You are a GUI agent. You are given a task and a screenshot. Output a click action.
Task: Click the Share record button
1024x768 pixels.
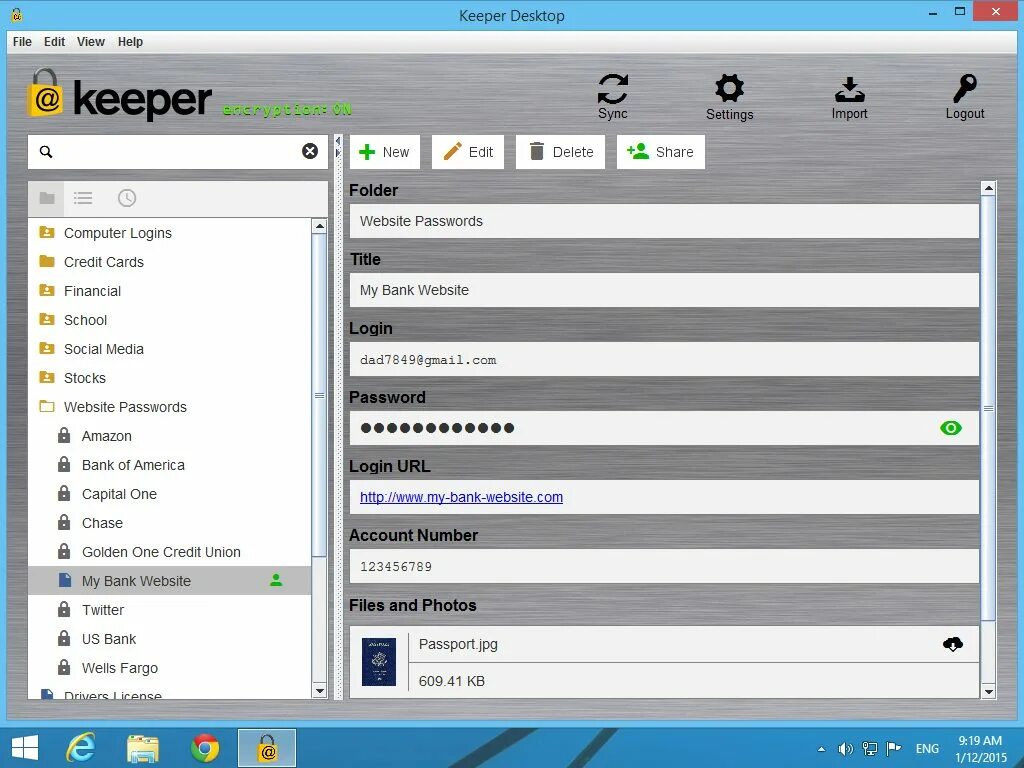click(x=661, y=152)
